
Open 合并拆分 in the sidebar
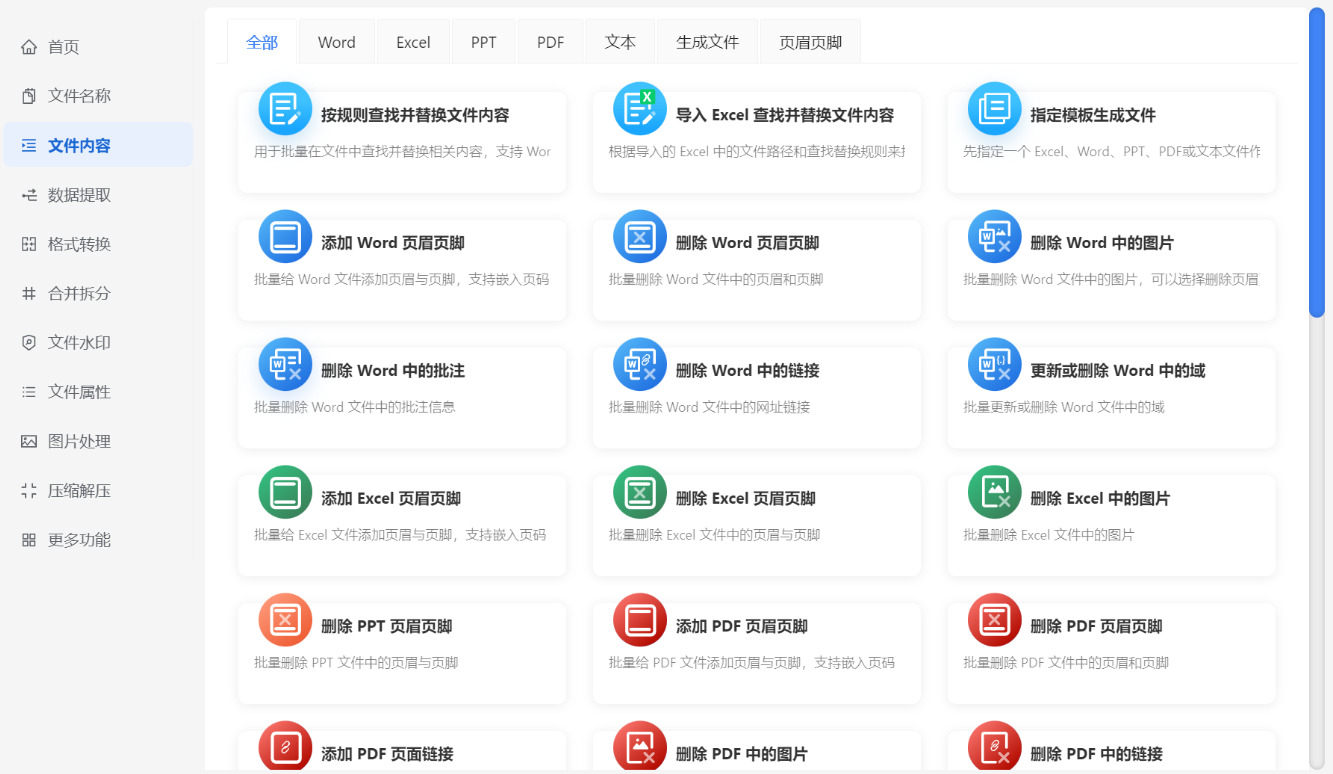point(98,294)
